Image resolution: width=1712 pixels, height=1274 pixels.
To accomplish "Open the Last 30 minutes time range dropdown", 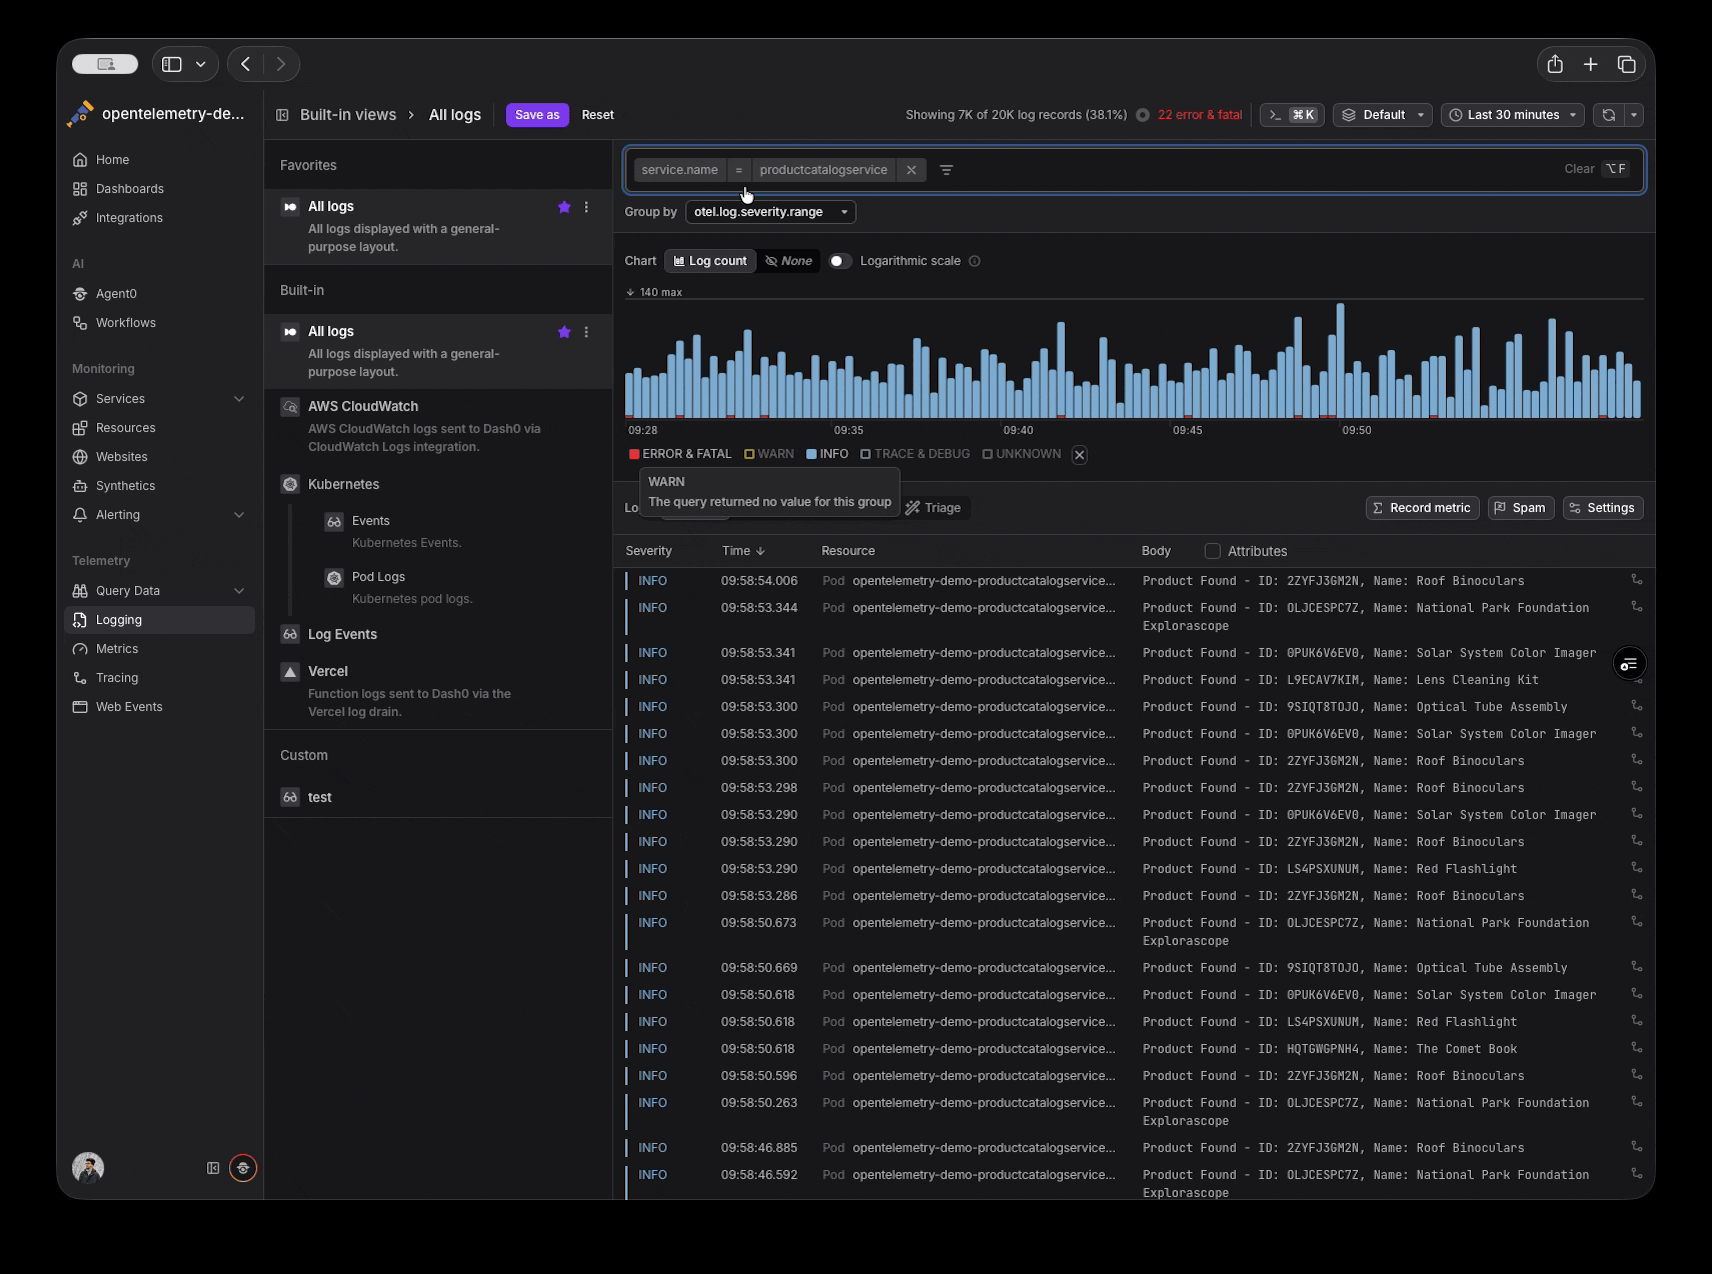I will [x=1512, y=115].
